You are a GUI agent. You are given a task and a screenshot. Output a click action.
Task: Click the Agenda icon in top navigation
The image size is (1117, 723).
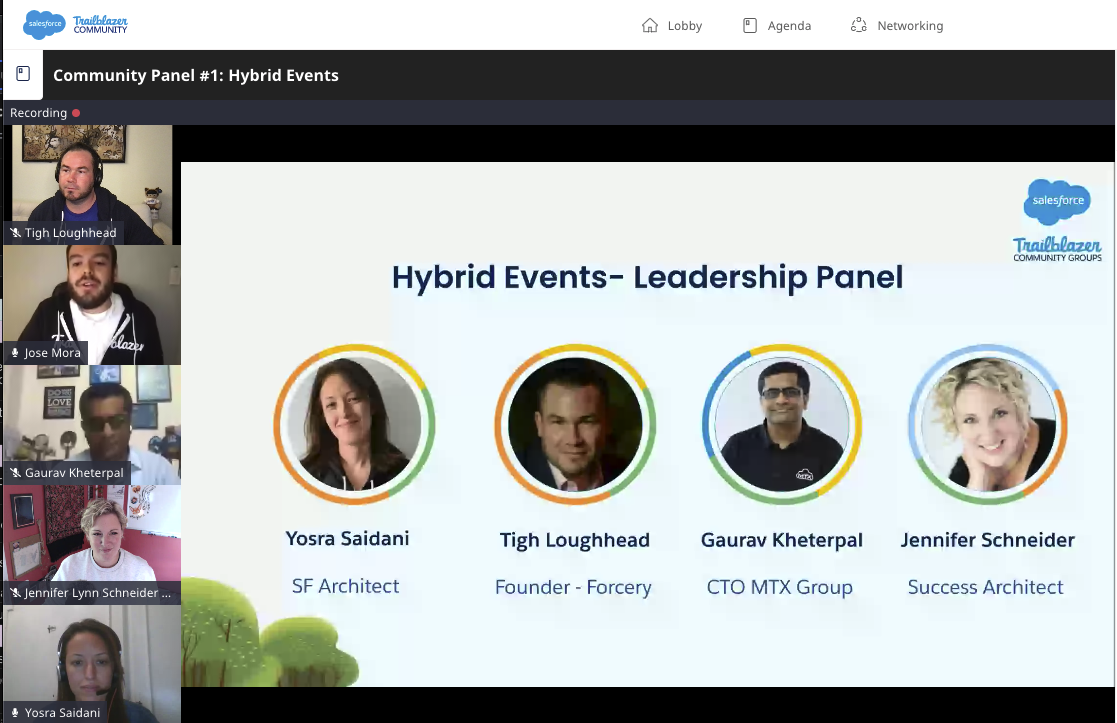(749, 26)
